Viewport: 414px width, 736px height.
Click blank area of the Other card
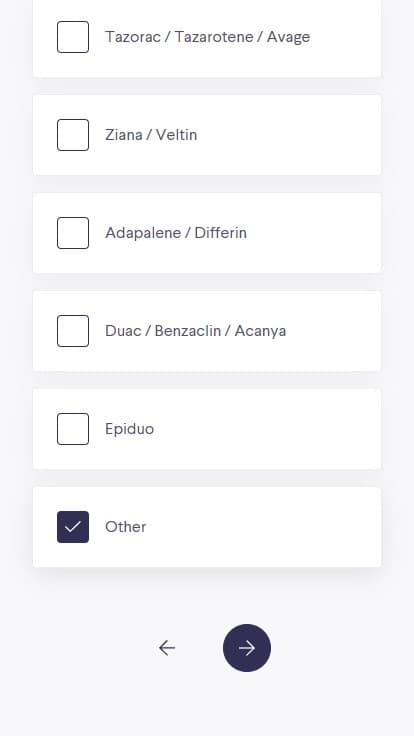282,527
